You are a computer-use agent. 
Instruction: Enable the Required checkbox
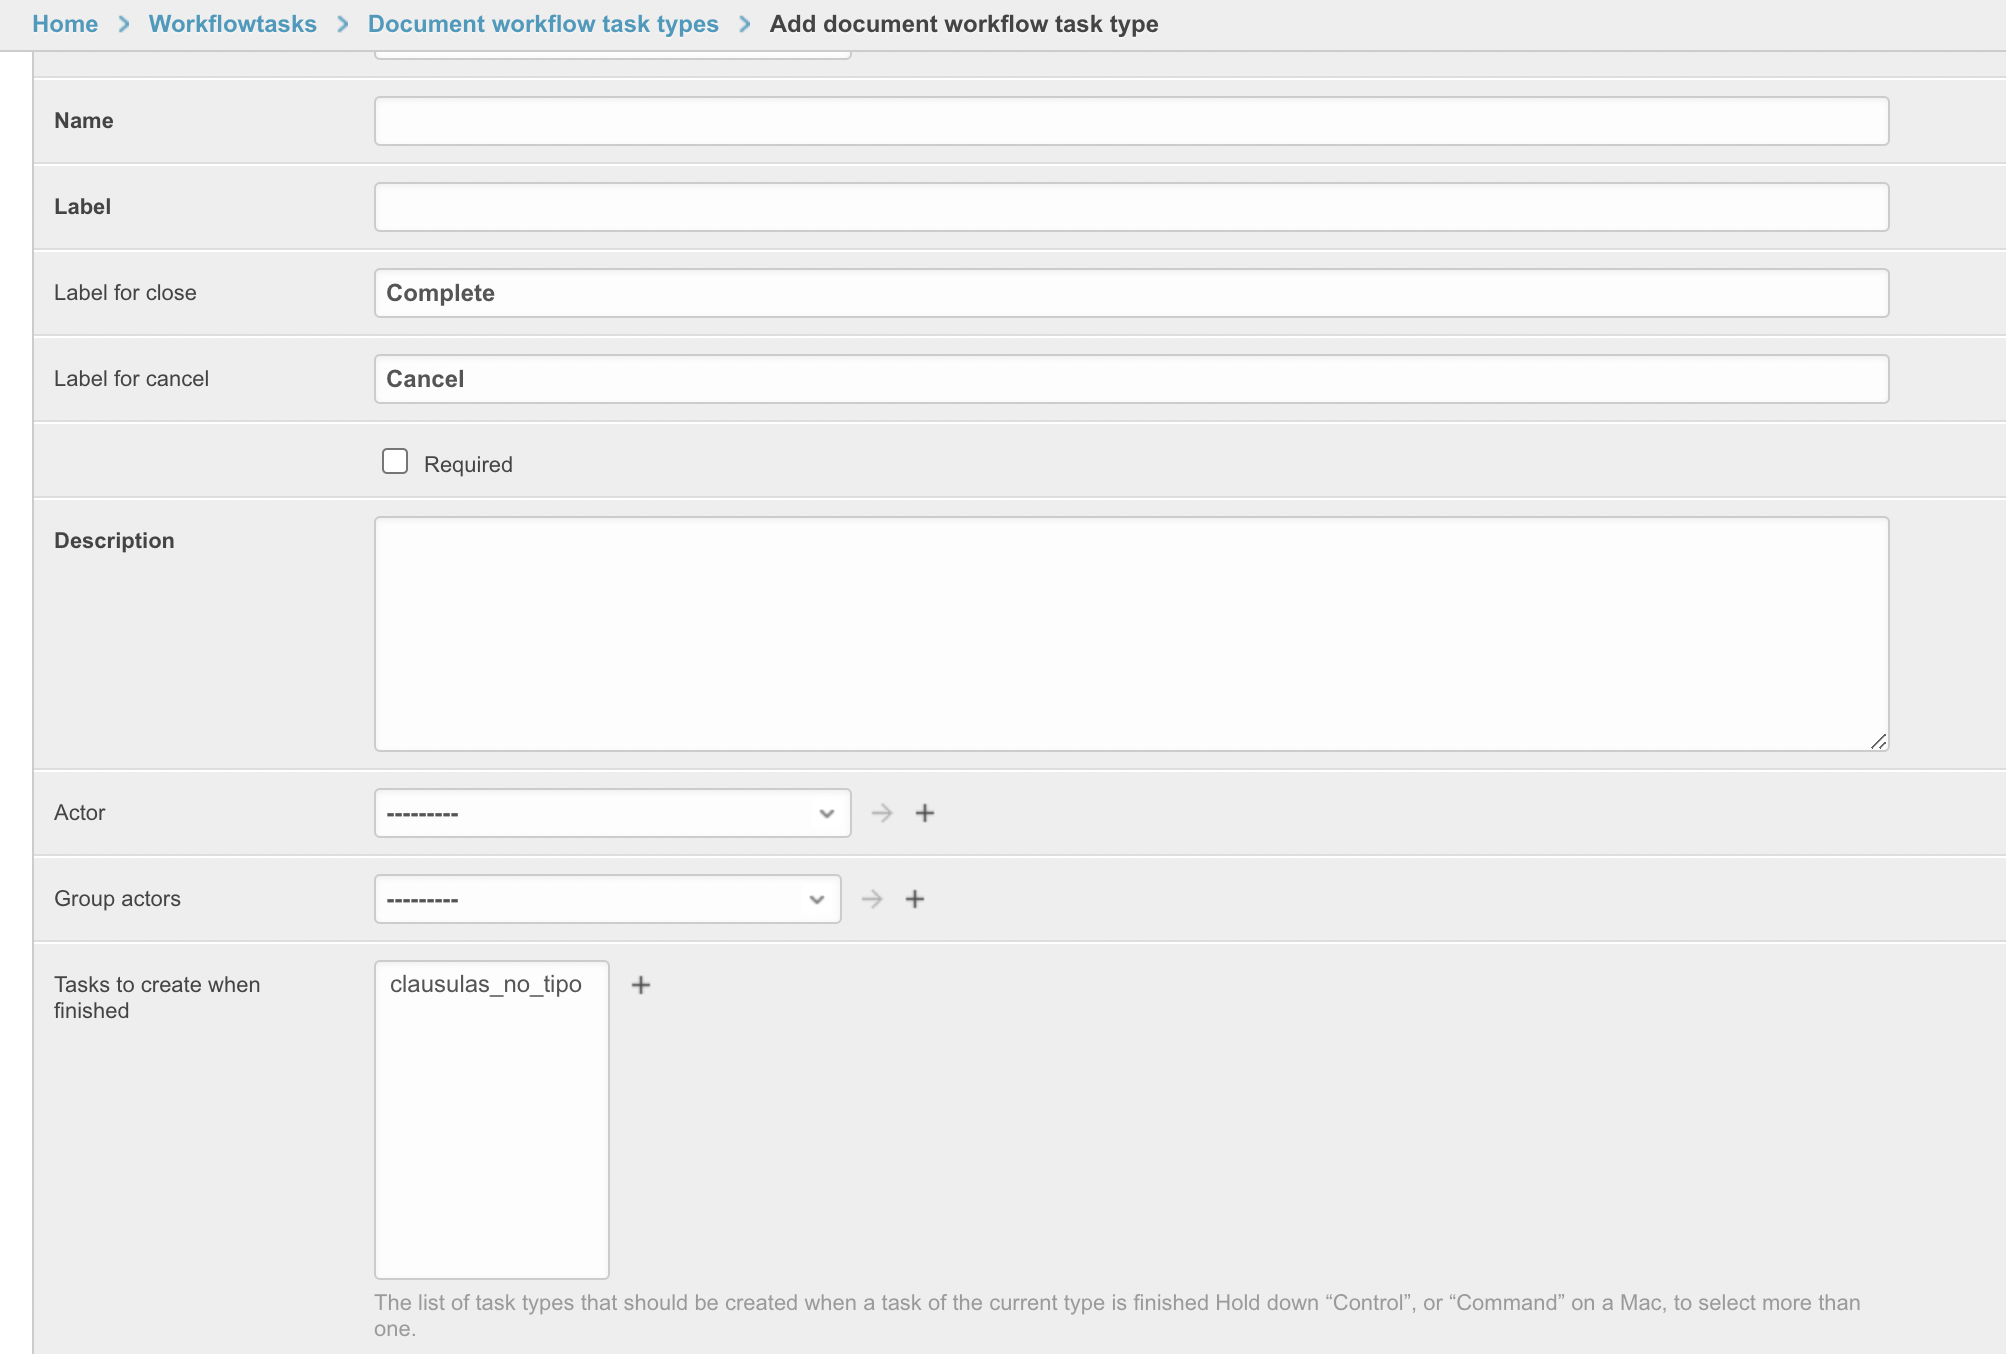[x=394, y=461]
